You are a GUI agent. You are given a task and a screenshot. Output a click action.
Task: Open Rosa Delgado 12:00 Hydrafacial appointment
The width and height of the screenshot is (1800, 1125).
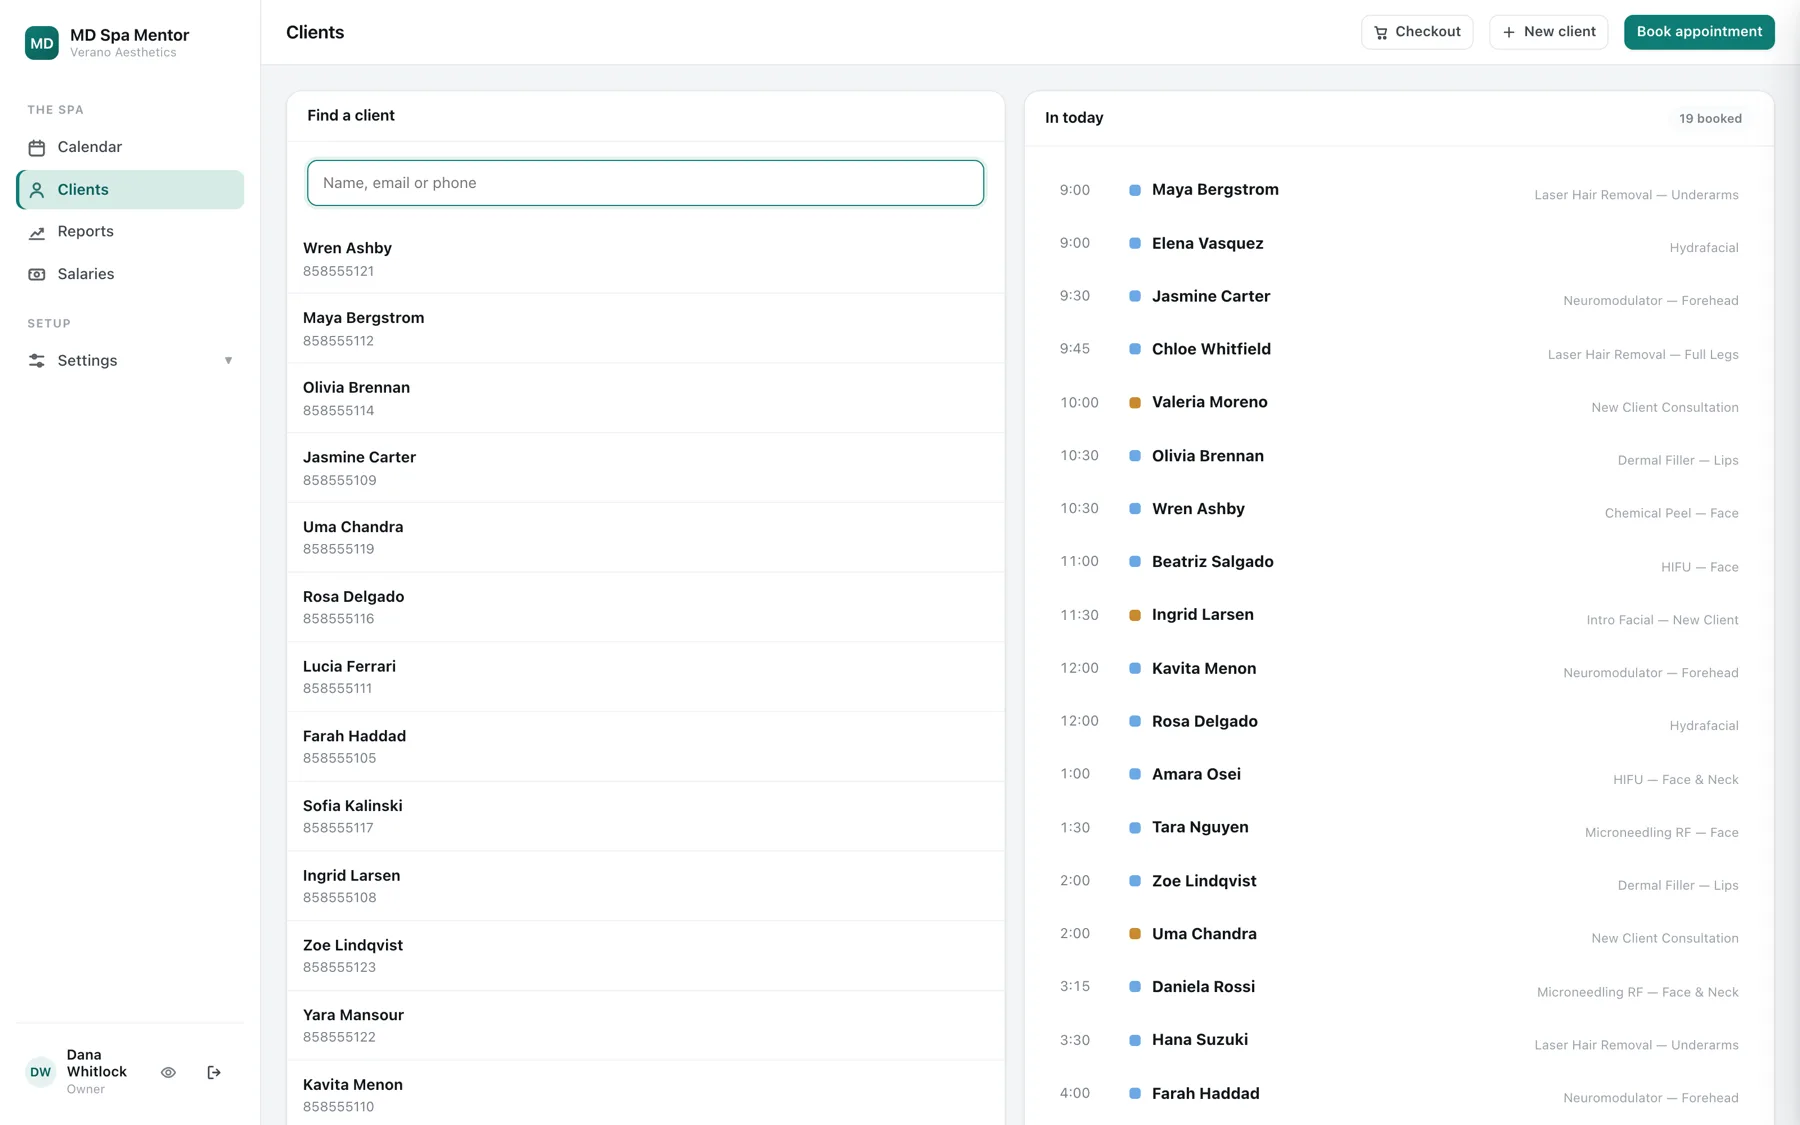[1399, 721]
